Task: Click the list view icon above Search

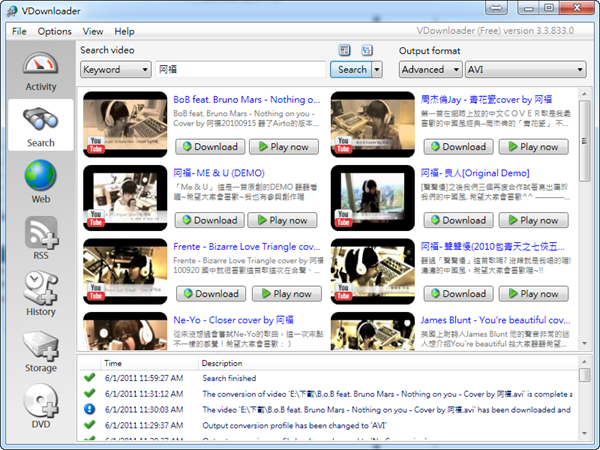Action: 344,50
